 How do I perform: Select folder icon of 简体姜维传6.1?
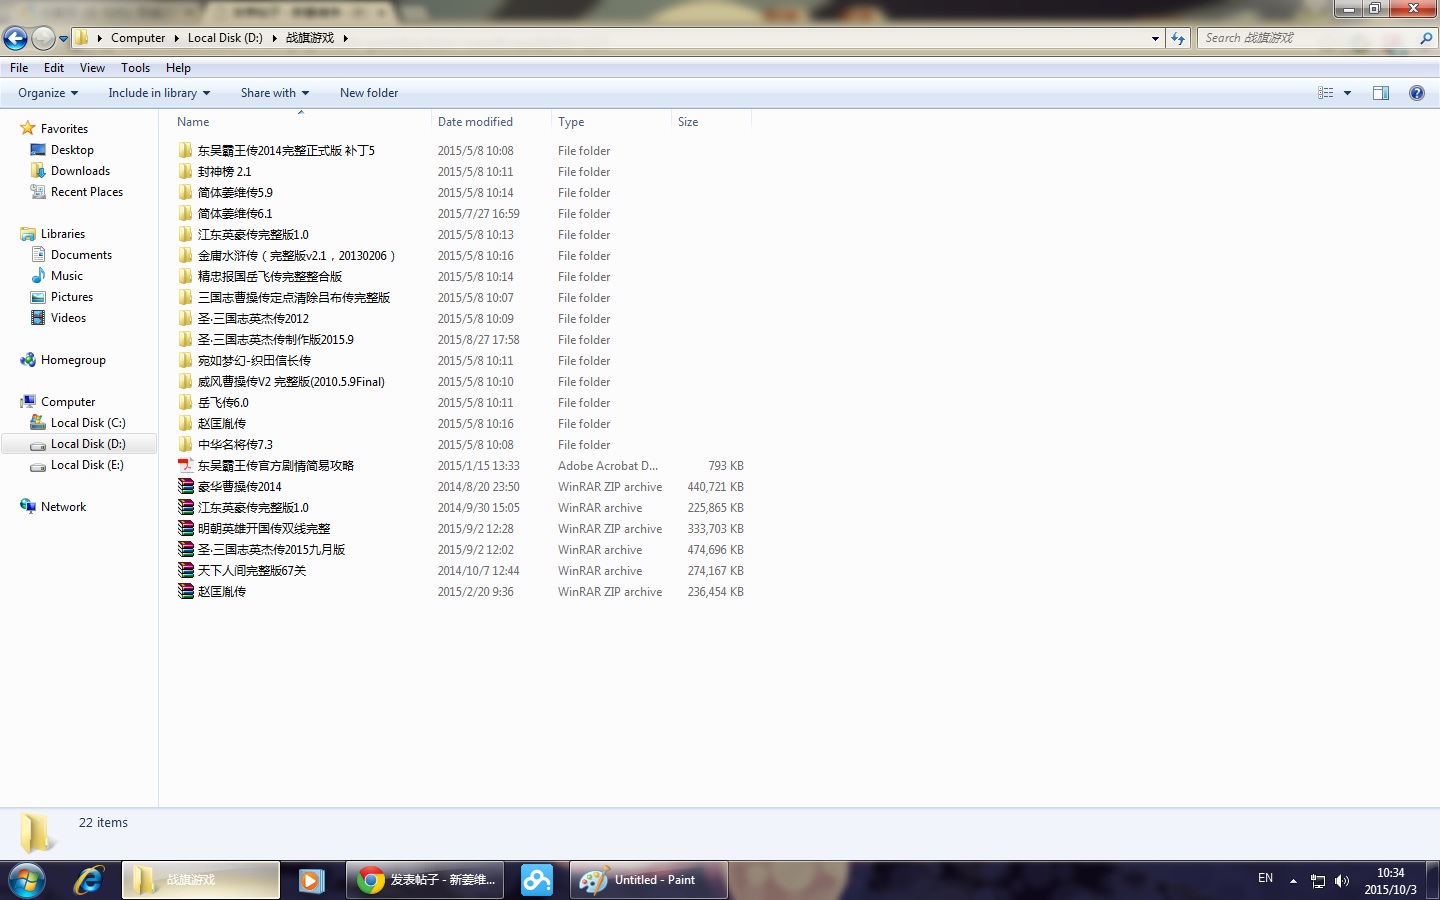tap(186, 214)
